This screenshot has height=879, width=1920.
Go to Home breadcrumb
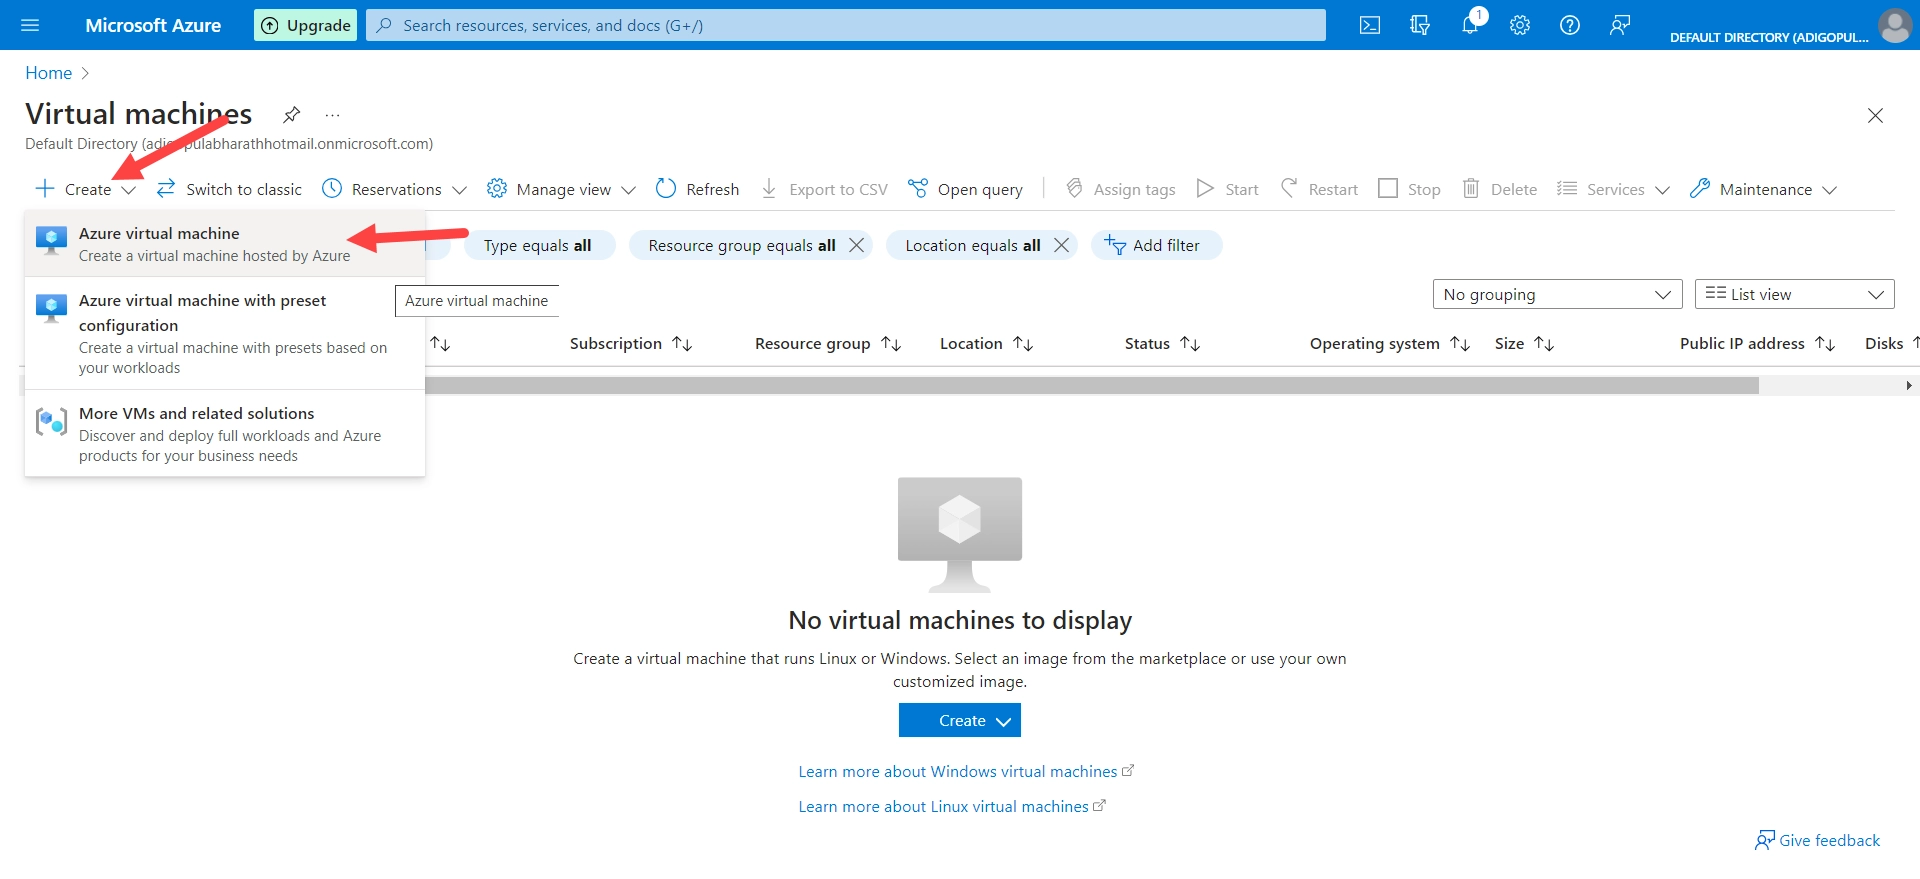[48, 73]
